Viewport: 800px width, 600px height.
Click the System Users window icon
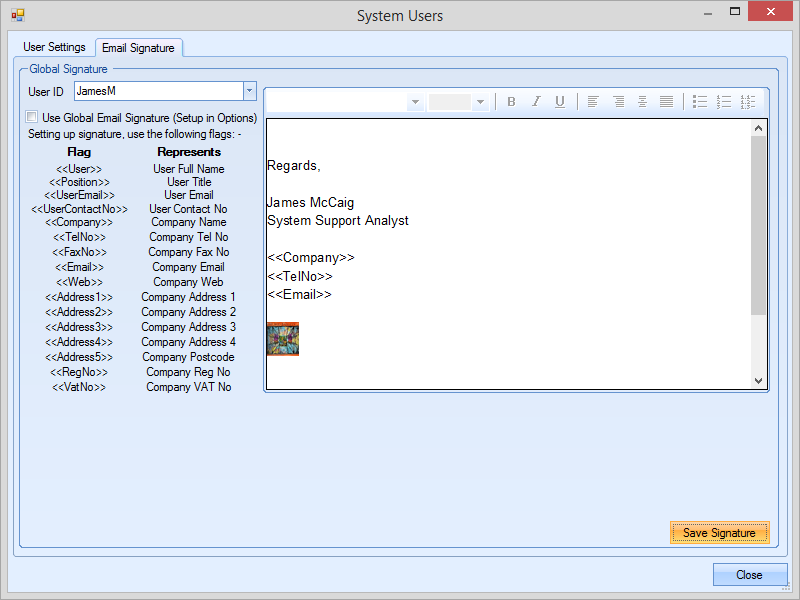(x=17, y=15)
